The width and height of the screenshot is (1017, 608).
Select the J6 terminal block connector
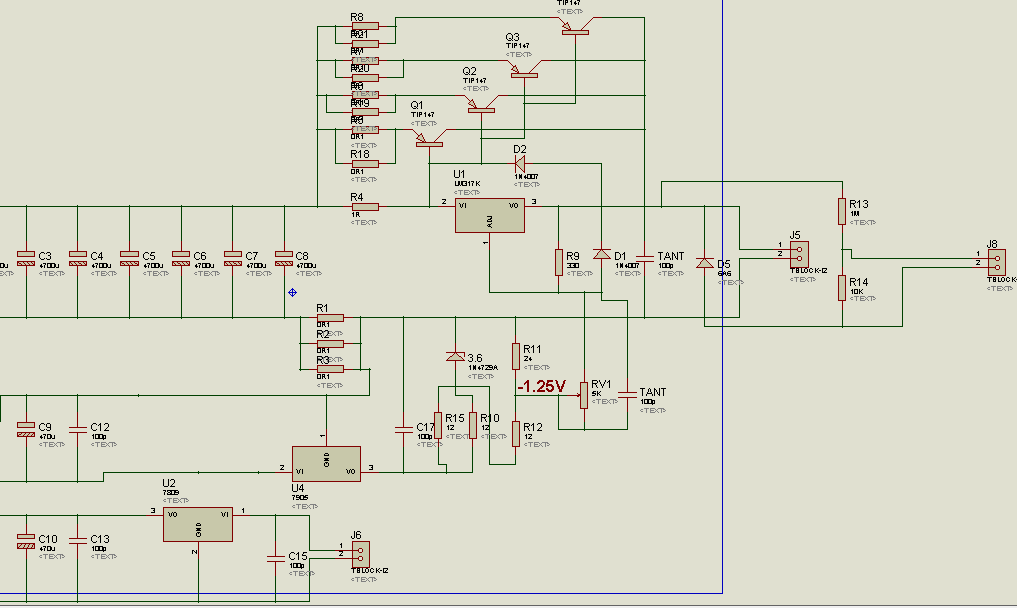click(361, 555)
